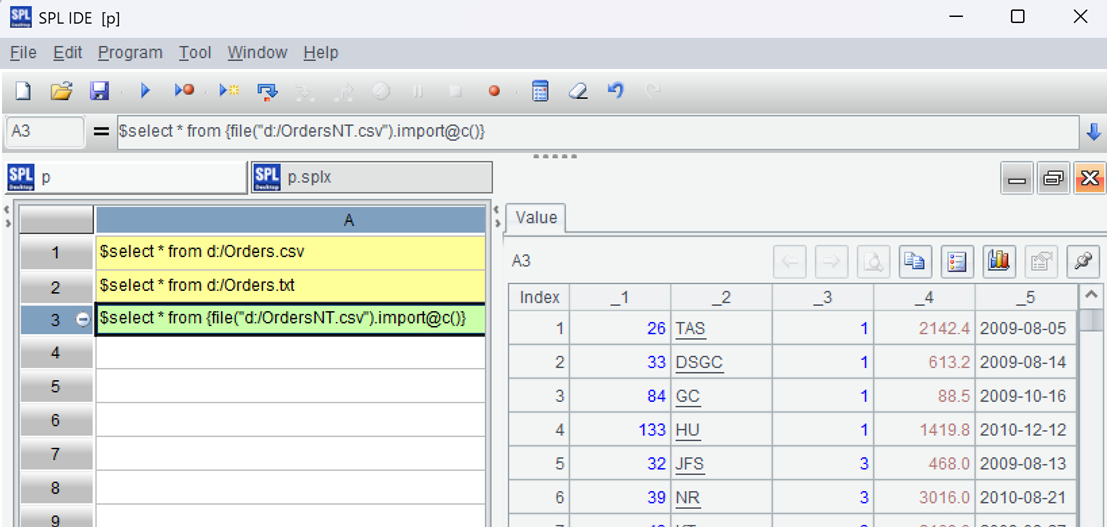Switch to the p.splx document tab
1107x527 pixels.
[x=372, y=177]
